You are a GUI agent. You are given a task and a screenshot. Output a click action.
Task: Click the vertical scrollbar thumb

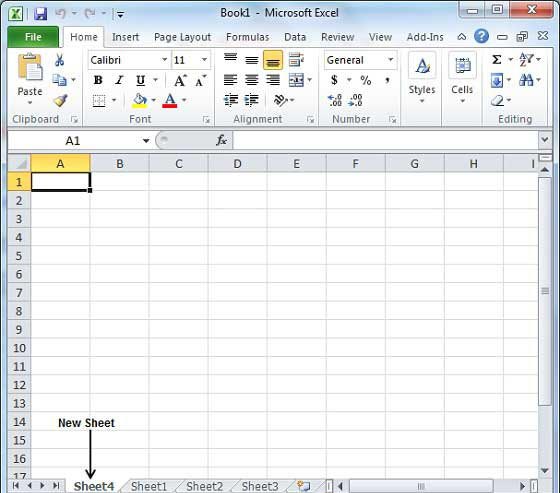point(545,291)
